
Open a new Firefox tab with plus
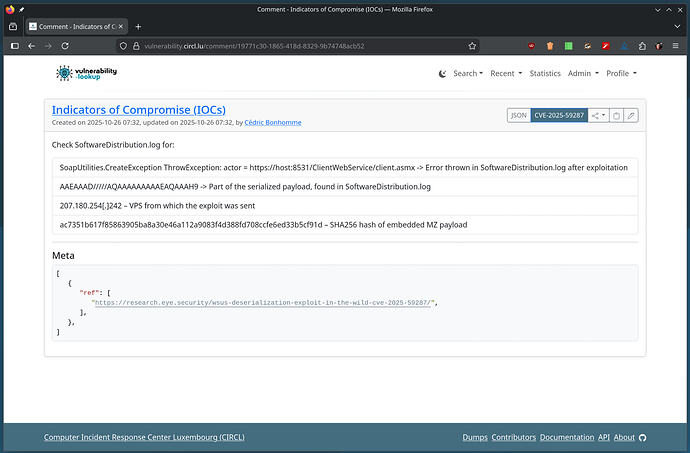point(138,26)
